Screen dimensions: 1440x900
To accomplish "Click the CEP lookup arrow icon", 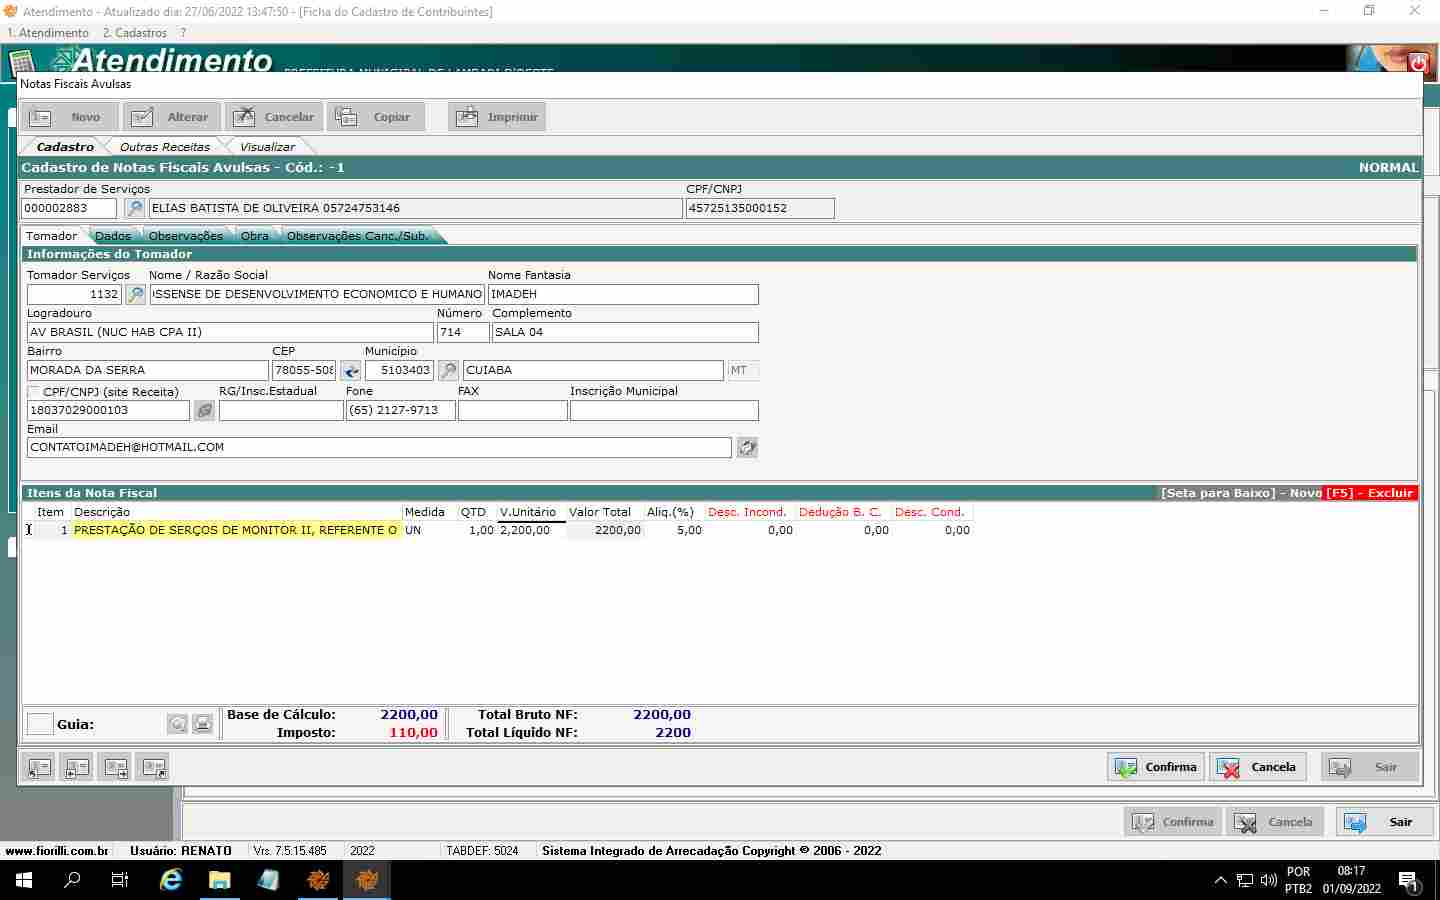I will pos(350,370).
